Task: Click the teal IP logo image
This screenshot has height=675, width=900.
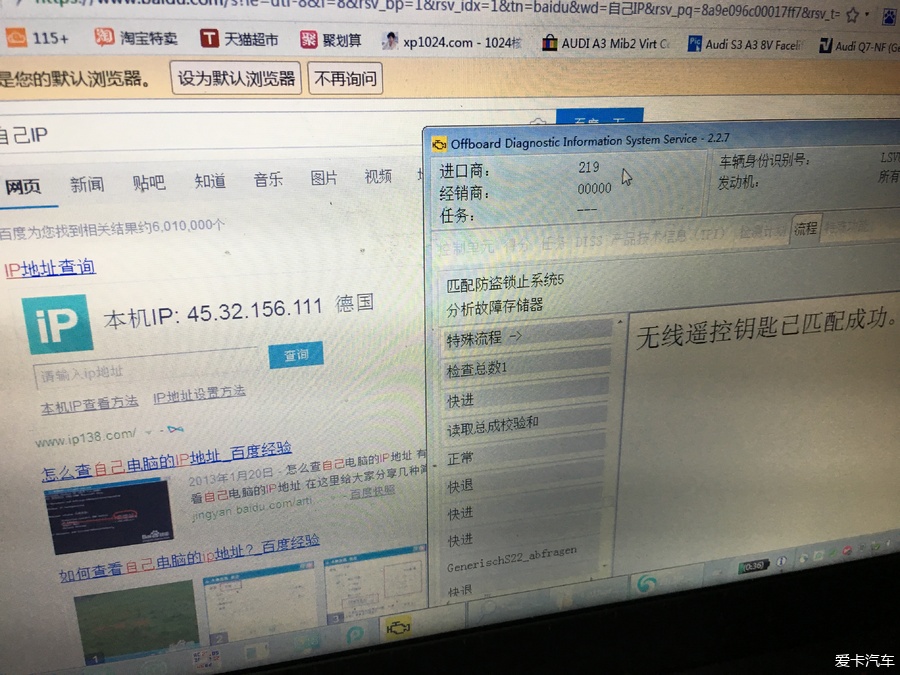Action: tap(57, 324)
